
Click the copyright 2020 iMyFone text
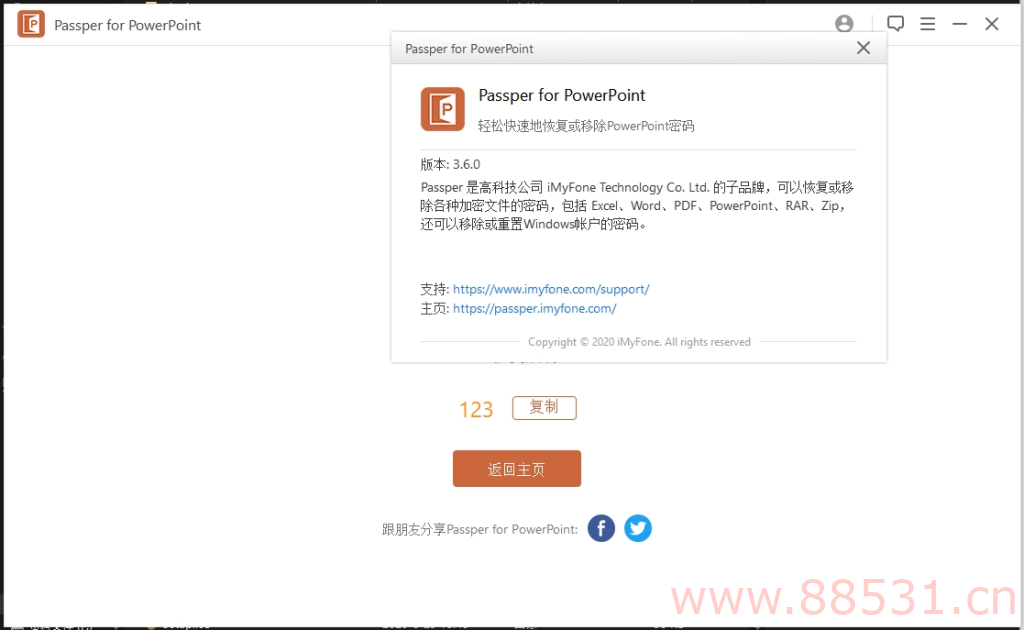pos(639,341)
